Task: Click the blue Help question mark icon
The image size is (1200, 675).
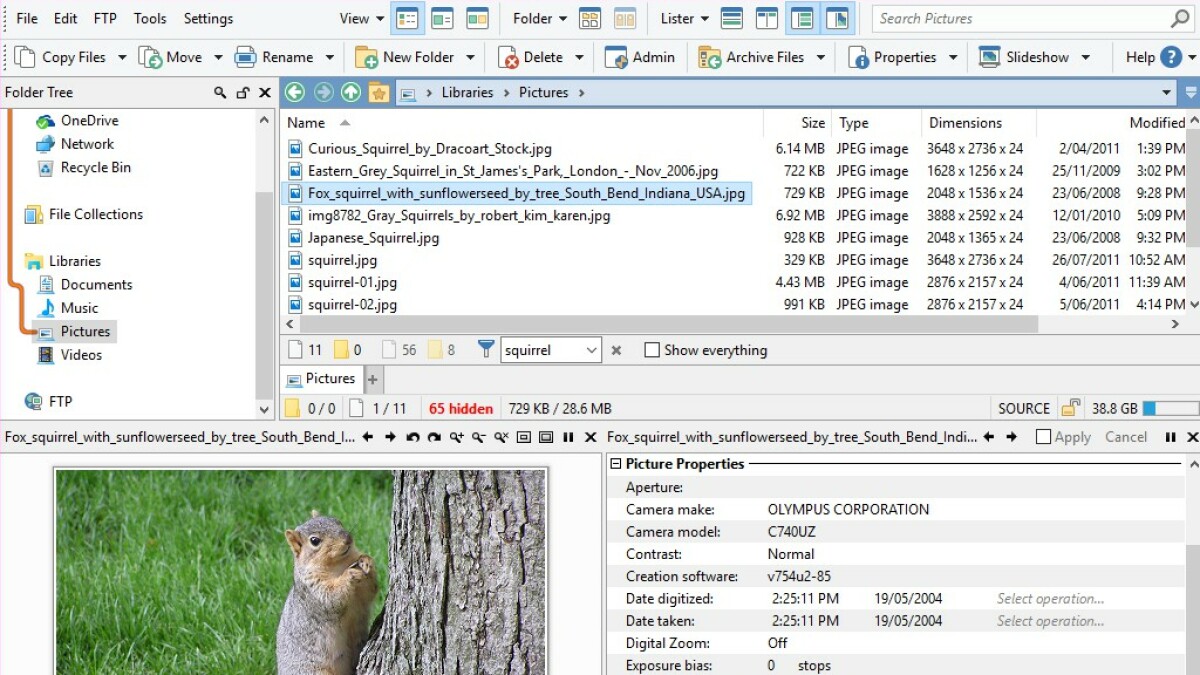Action: click(1172, 57)
